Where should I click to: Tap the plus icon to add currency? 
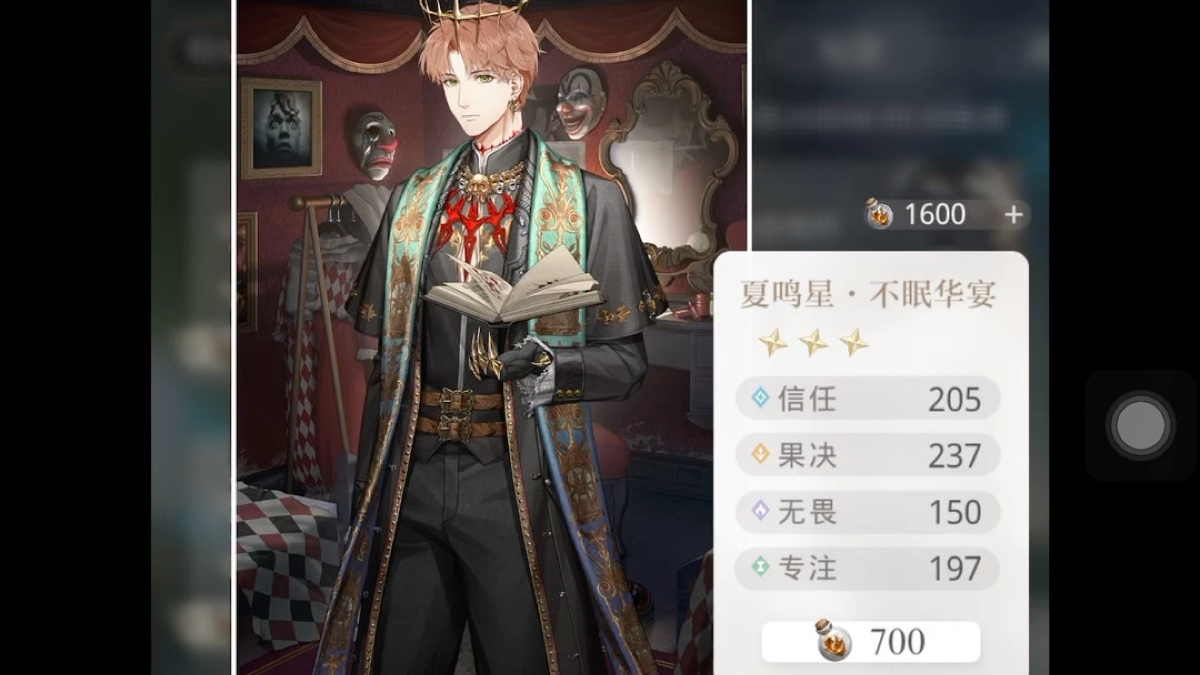point(1013,214)
